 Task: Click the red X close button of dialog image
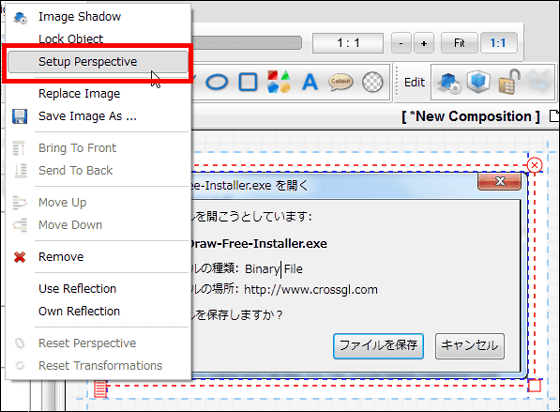click(500, 181)
